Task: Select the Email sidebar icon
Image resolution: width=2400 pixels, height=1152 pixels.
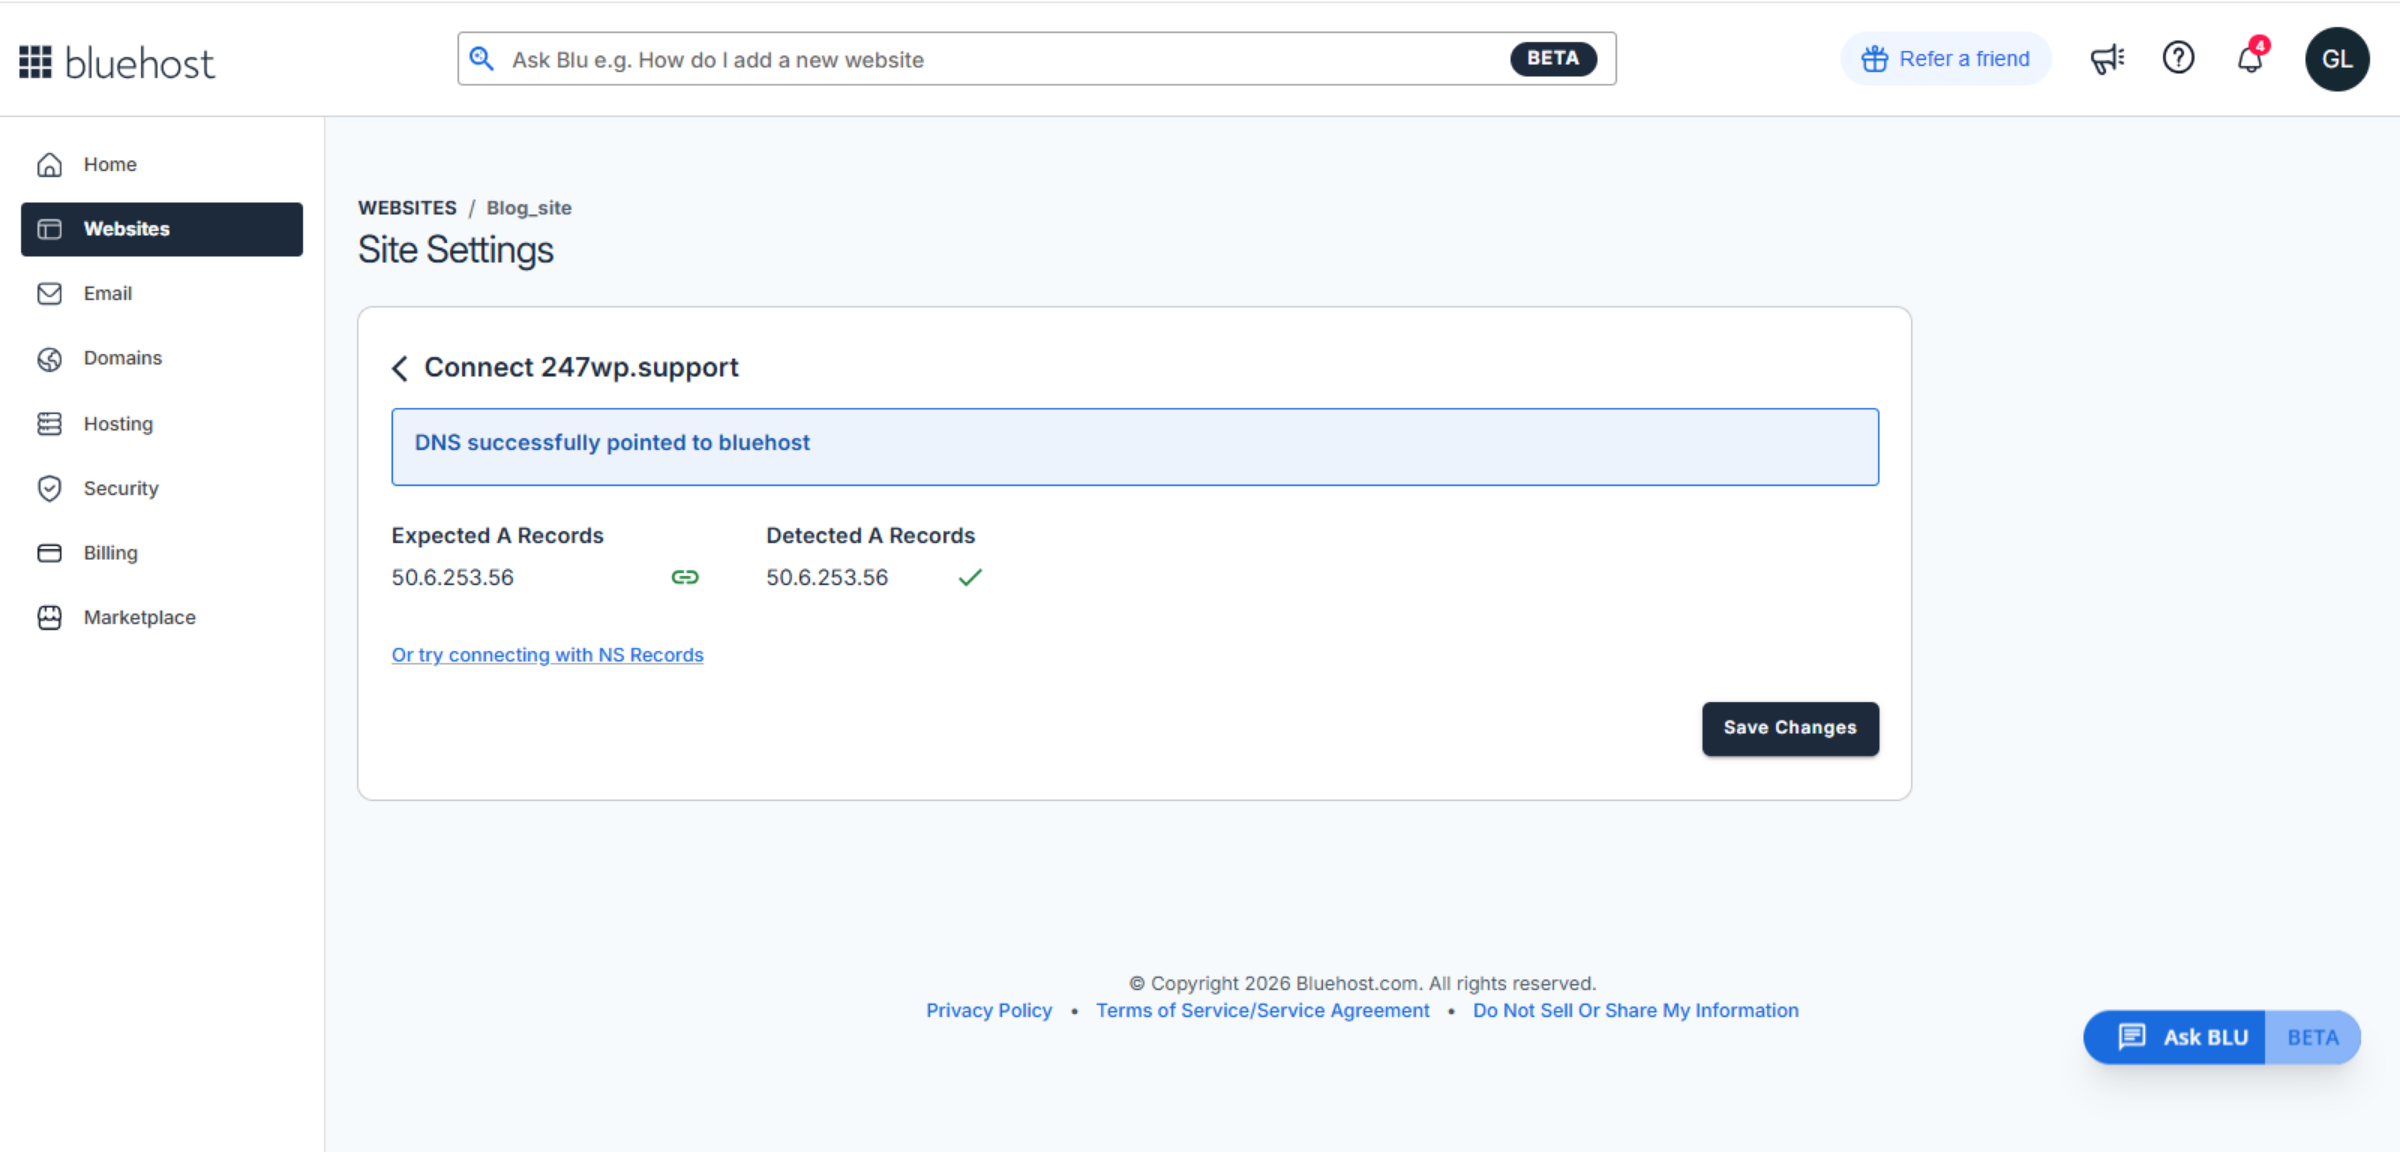Action: tap(50, 293)
